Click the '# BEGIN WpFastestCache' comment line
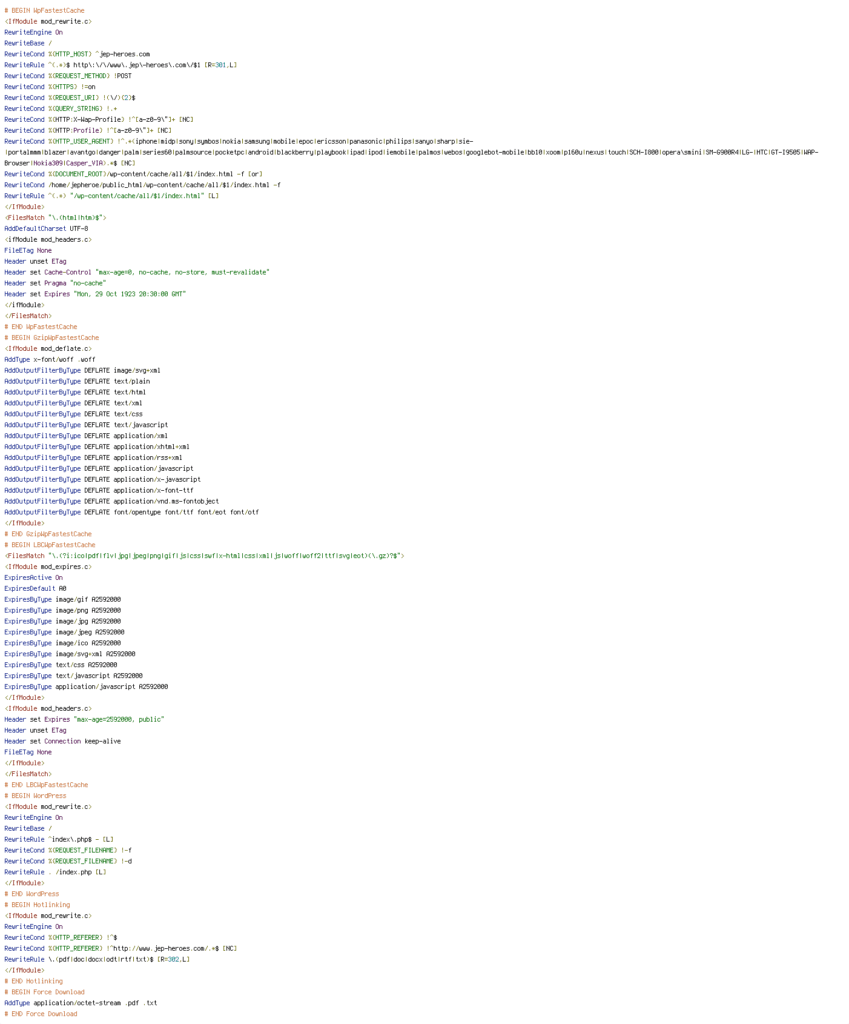 [44, 10]
